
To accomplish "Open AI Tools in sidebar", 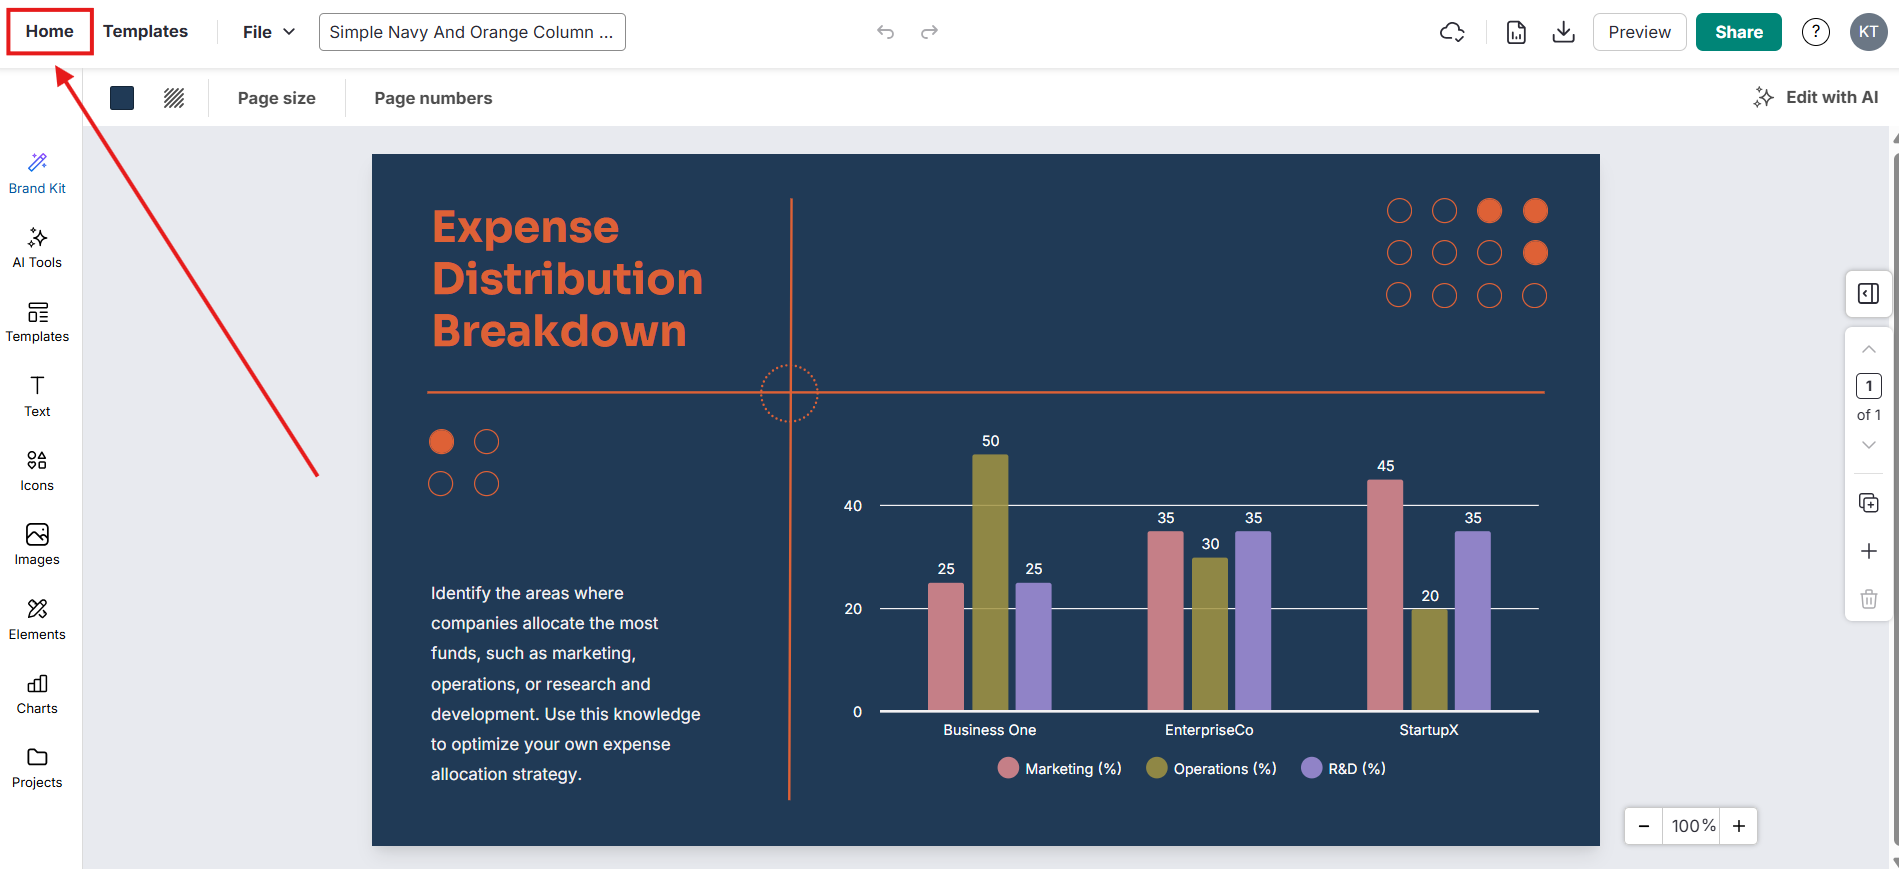I will 37,247.
